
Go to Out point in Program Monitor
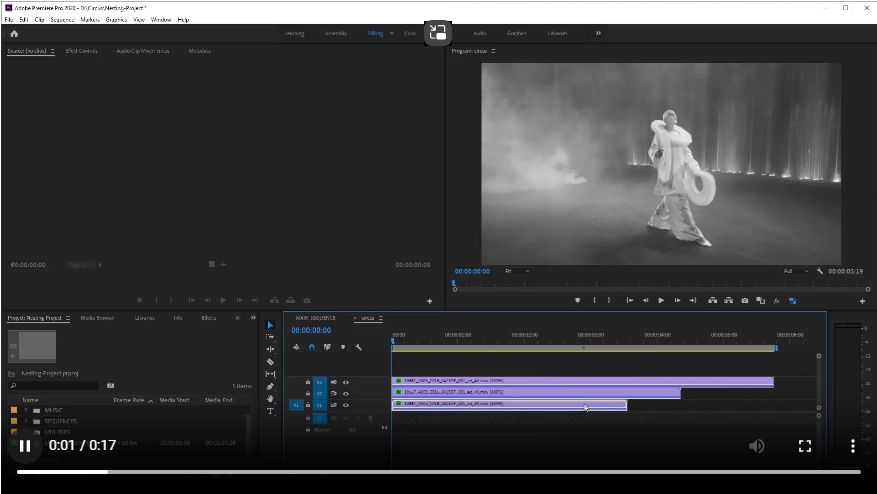click(x=693, y=300)
